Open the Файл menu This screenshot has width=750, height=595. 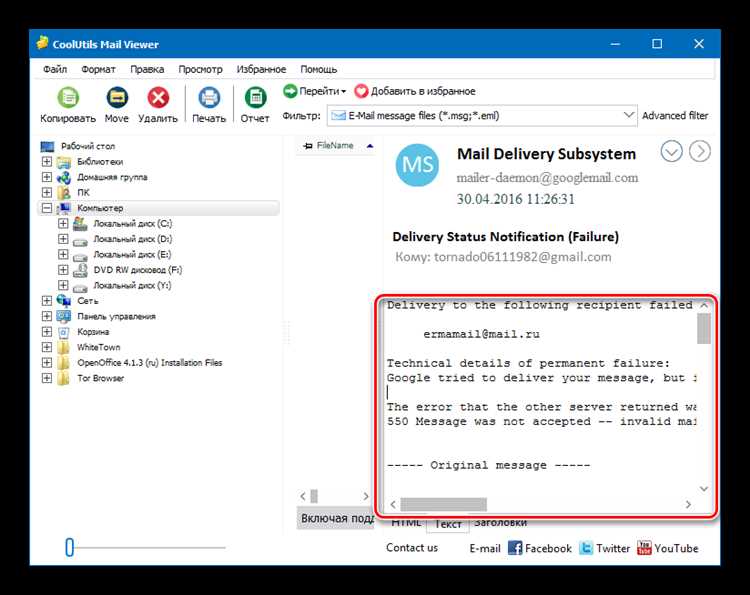[x=55, y=69]
